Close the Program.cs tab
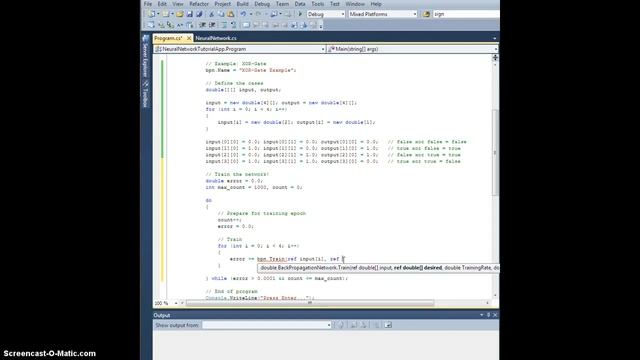Viewport: 640px width, 360px height. click(x=189, y=38)
